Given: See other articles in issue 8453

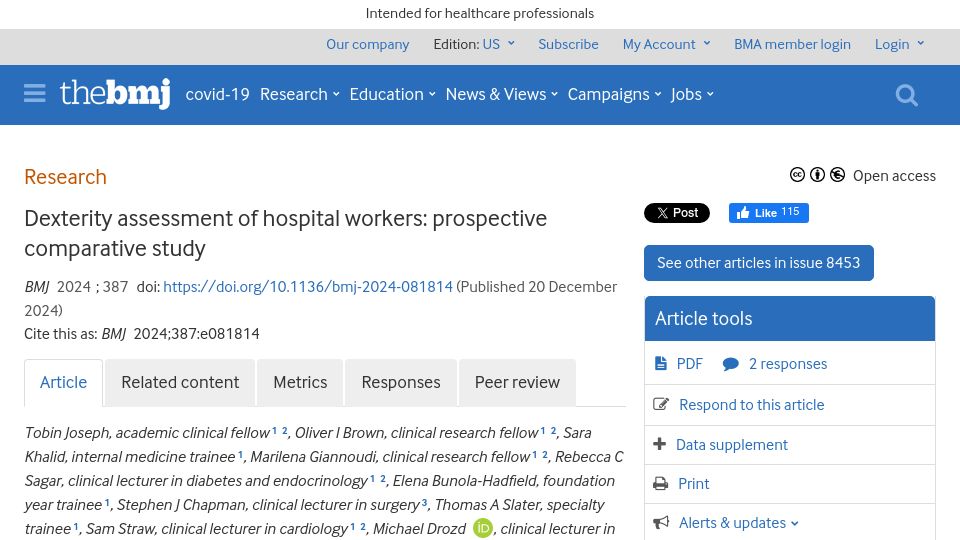Looking at the screenshot, I should [x=759, y=263].
